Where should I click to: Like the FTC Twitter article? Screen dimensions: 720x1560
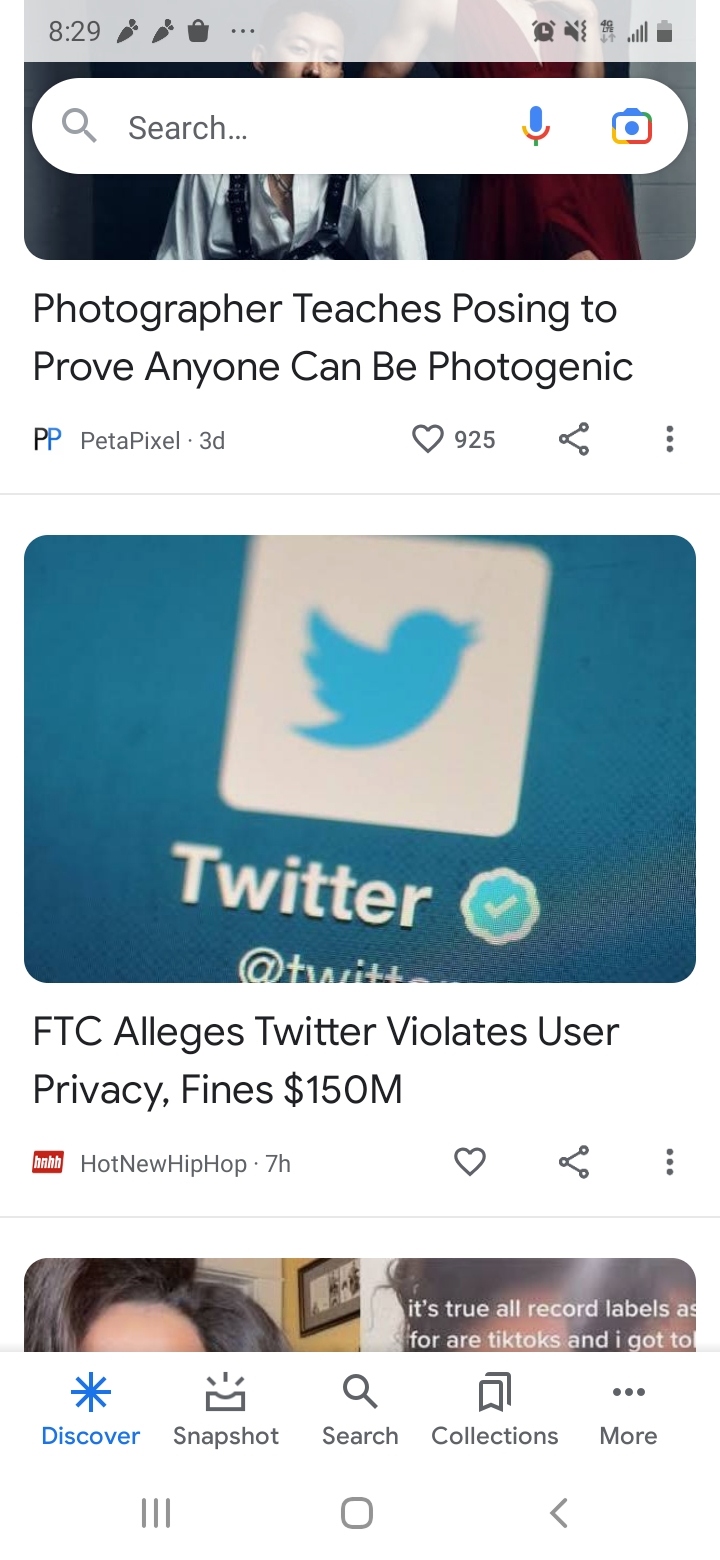point(470,1162)
